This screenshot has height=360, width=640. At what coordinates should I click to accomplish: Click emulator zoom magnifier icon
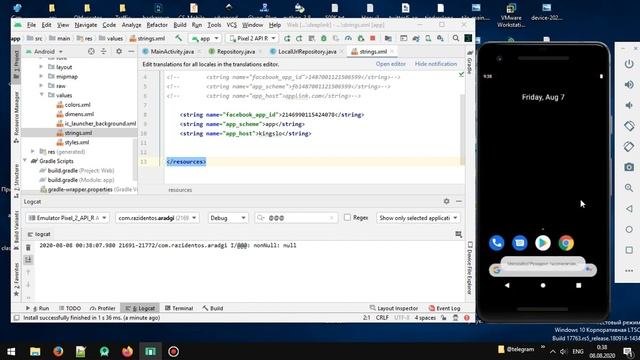[629, 188]
